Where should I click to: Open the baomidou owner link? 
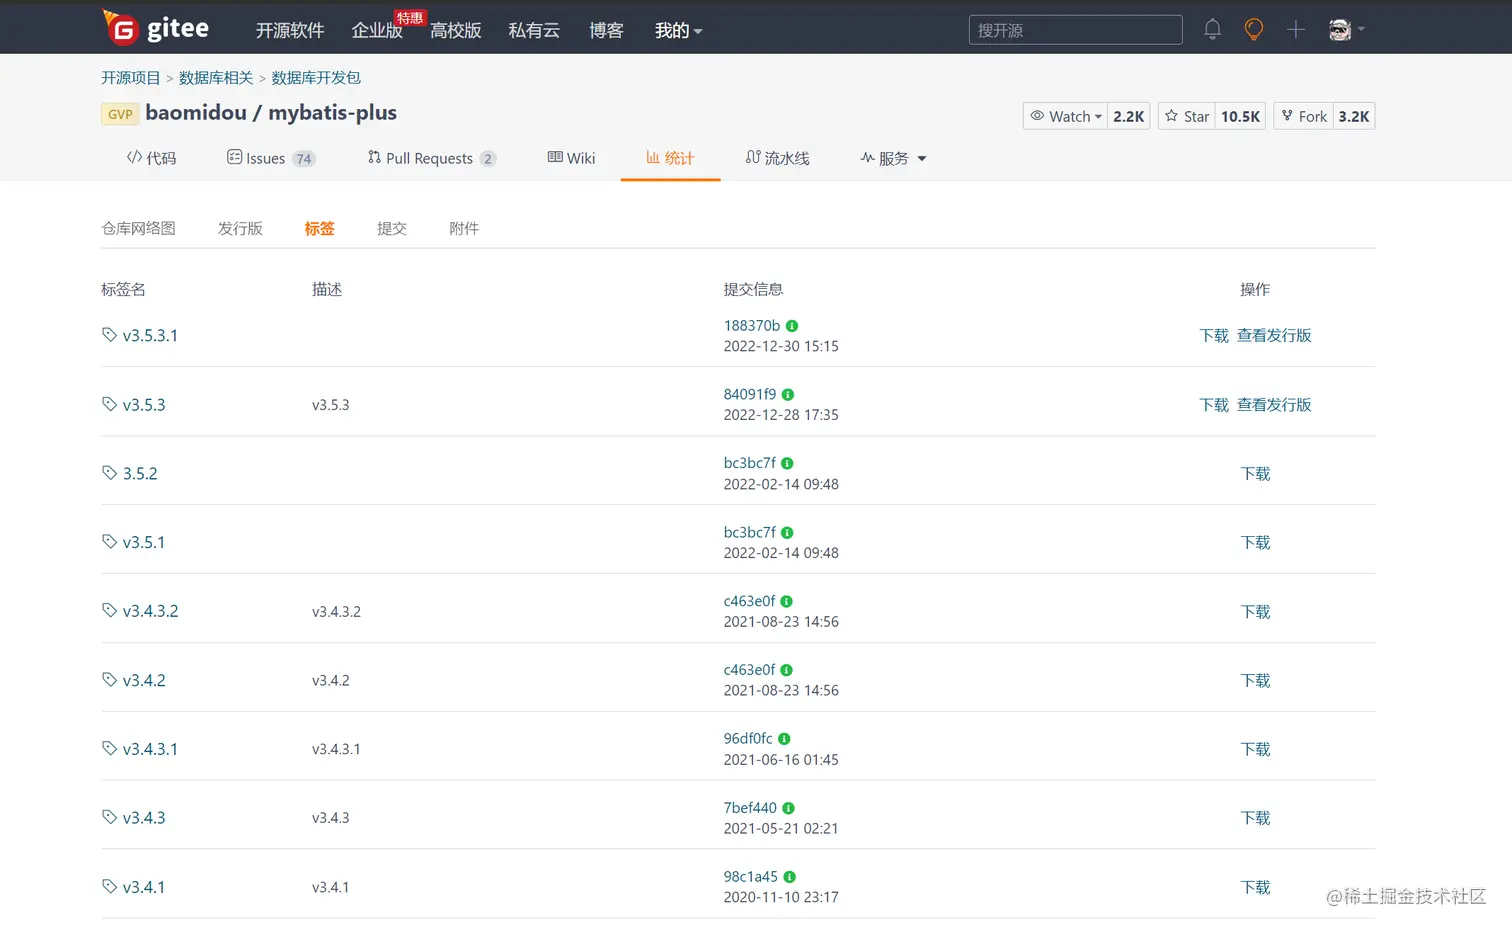[x=196, y=113]
